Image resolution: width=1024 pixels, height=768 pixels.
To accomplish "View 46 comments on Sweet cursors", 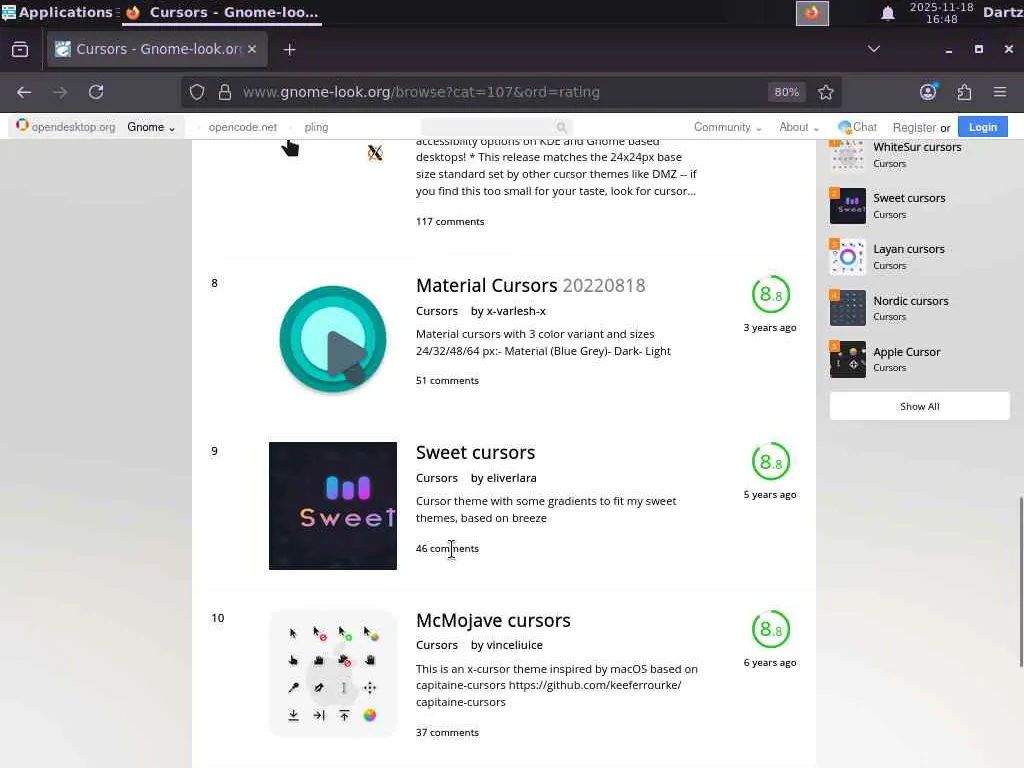I will (447, 549).
